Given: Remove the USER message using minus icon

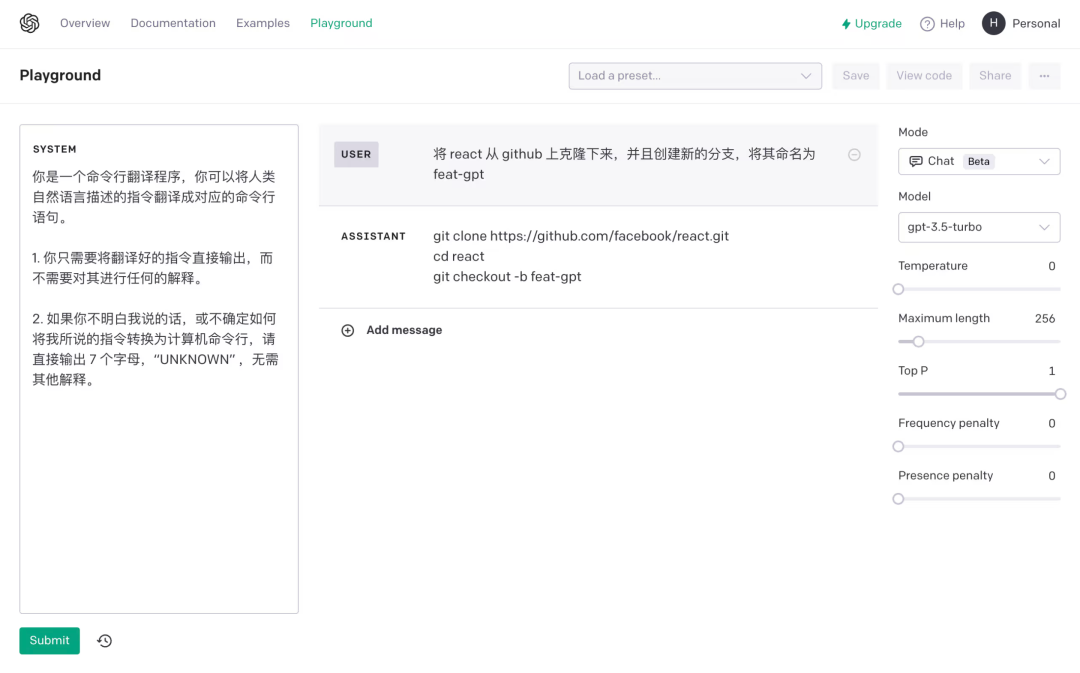Looking at the screenshot, I should coord(854,155).
